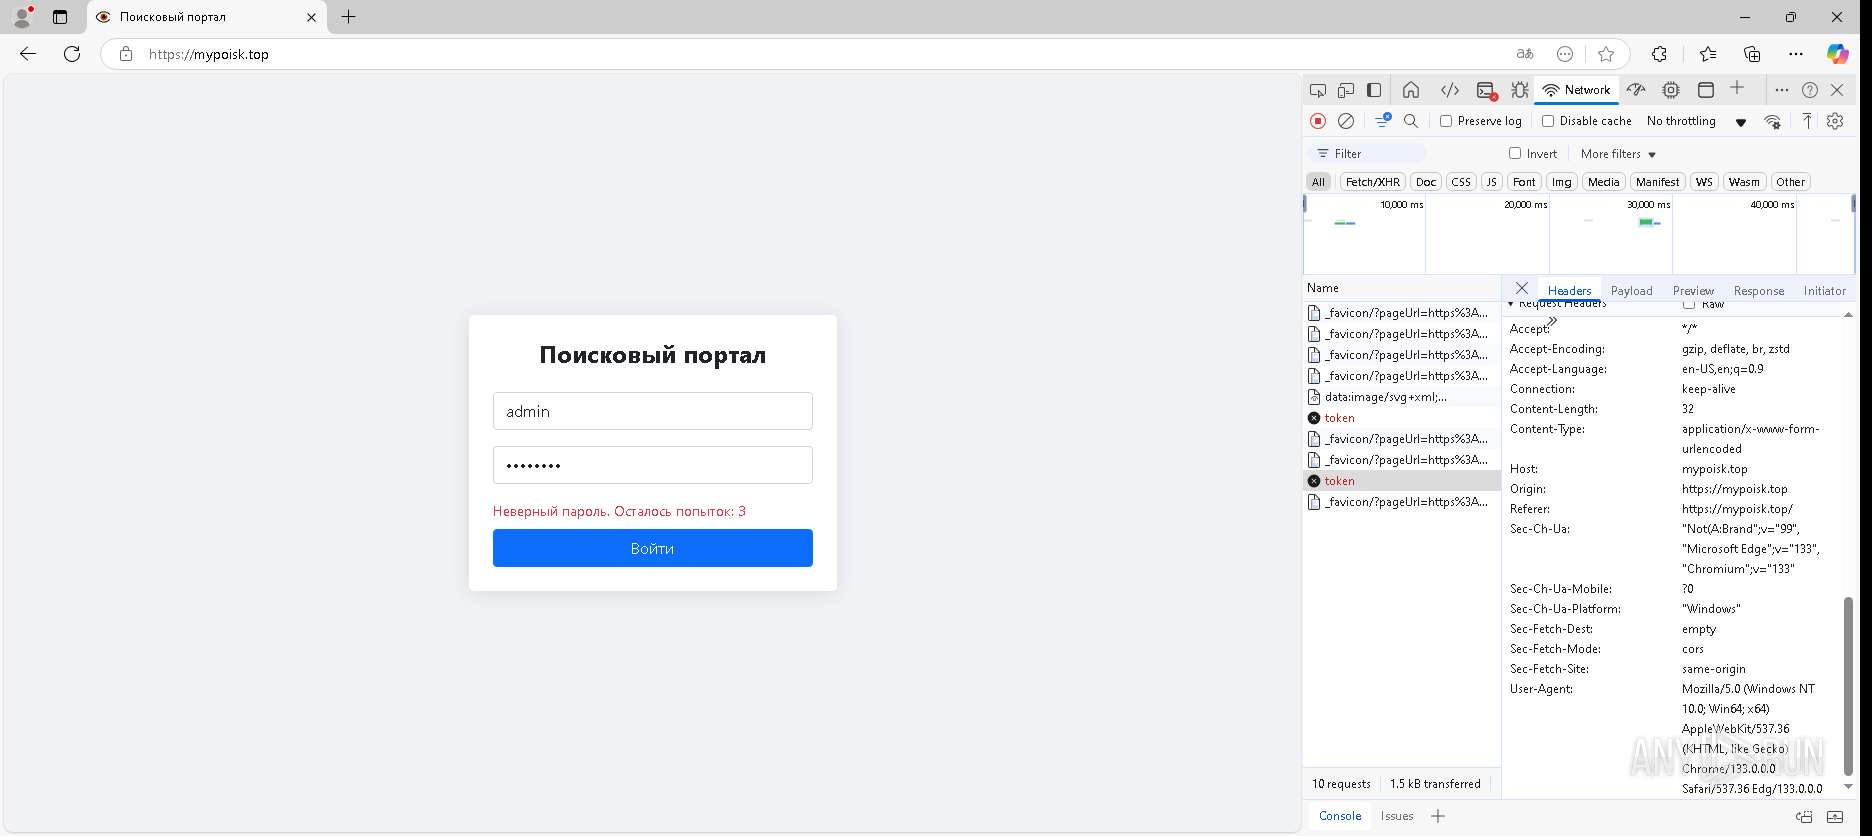Select the Manifest filter chip

[1657, 182]
